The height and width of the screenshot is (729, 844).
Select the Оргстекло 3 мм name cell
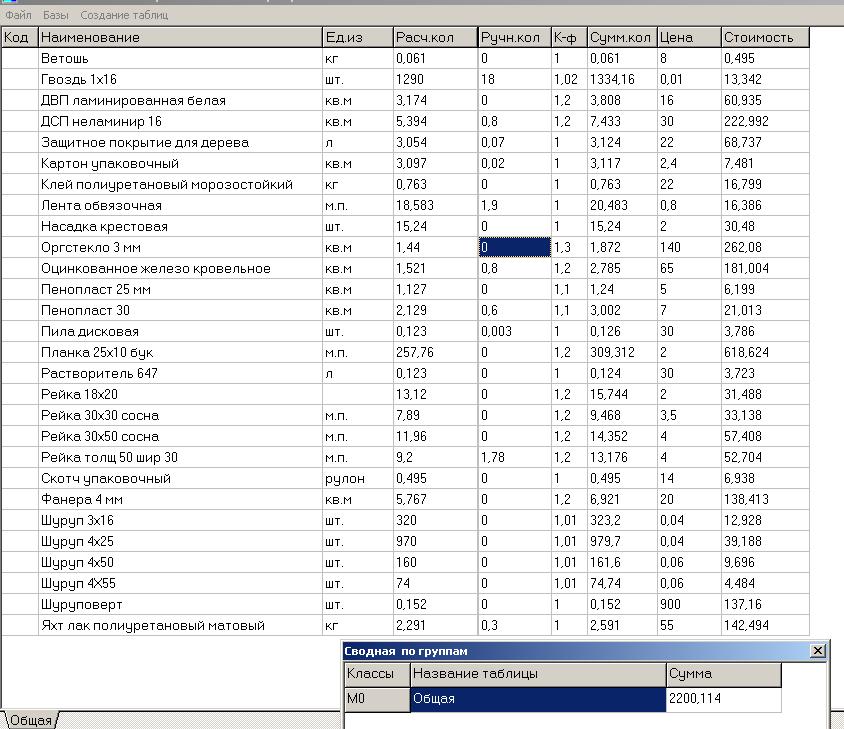point(180,247)
